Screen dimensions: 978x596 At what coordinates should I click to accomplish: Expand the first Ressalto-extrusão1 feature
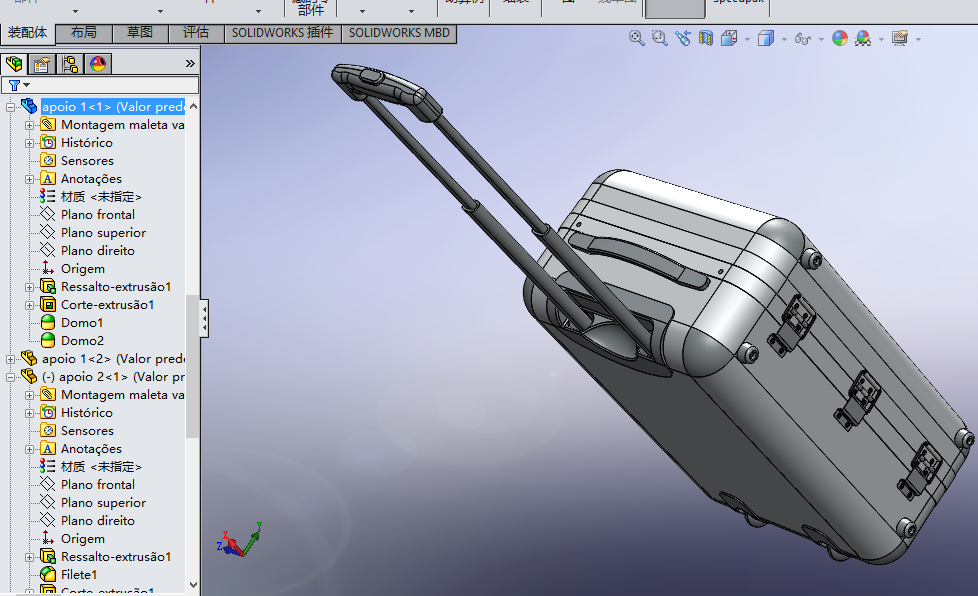coord(29,287)
